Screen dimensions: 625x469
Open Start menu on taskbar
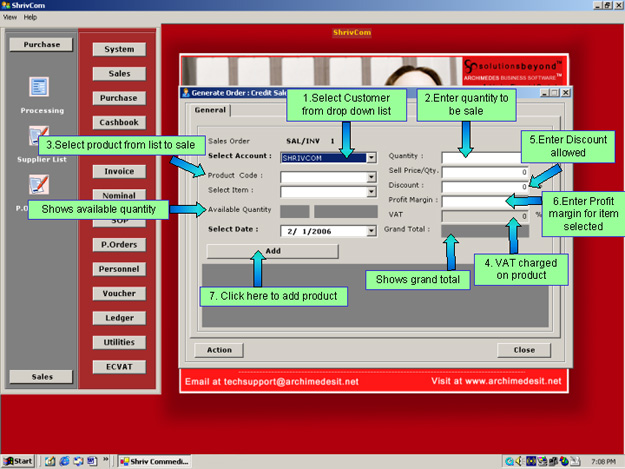click(19, 461)
